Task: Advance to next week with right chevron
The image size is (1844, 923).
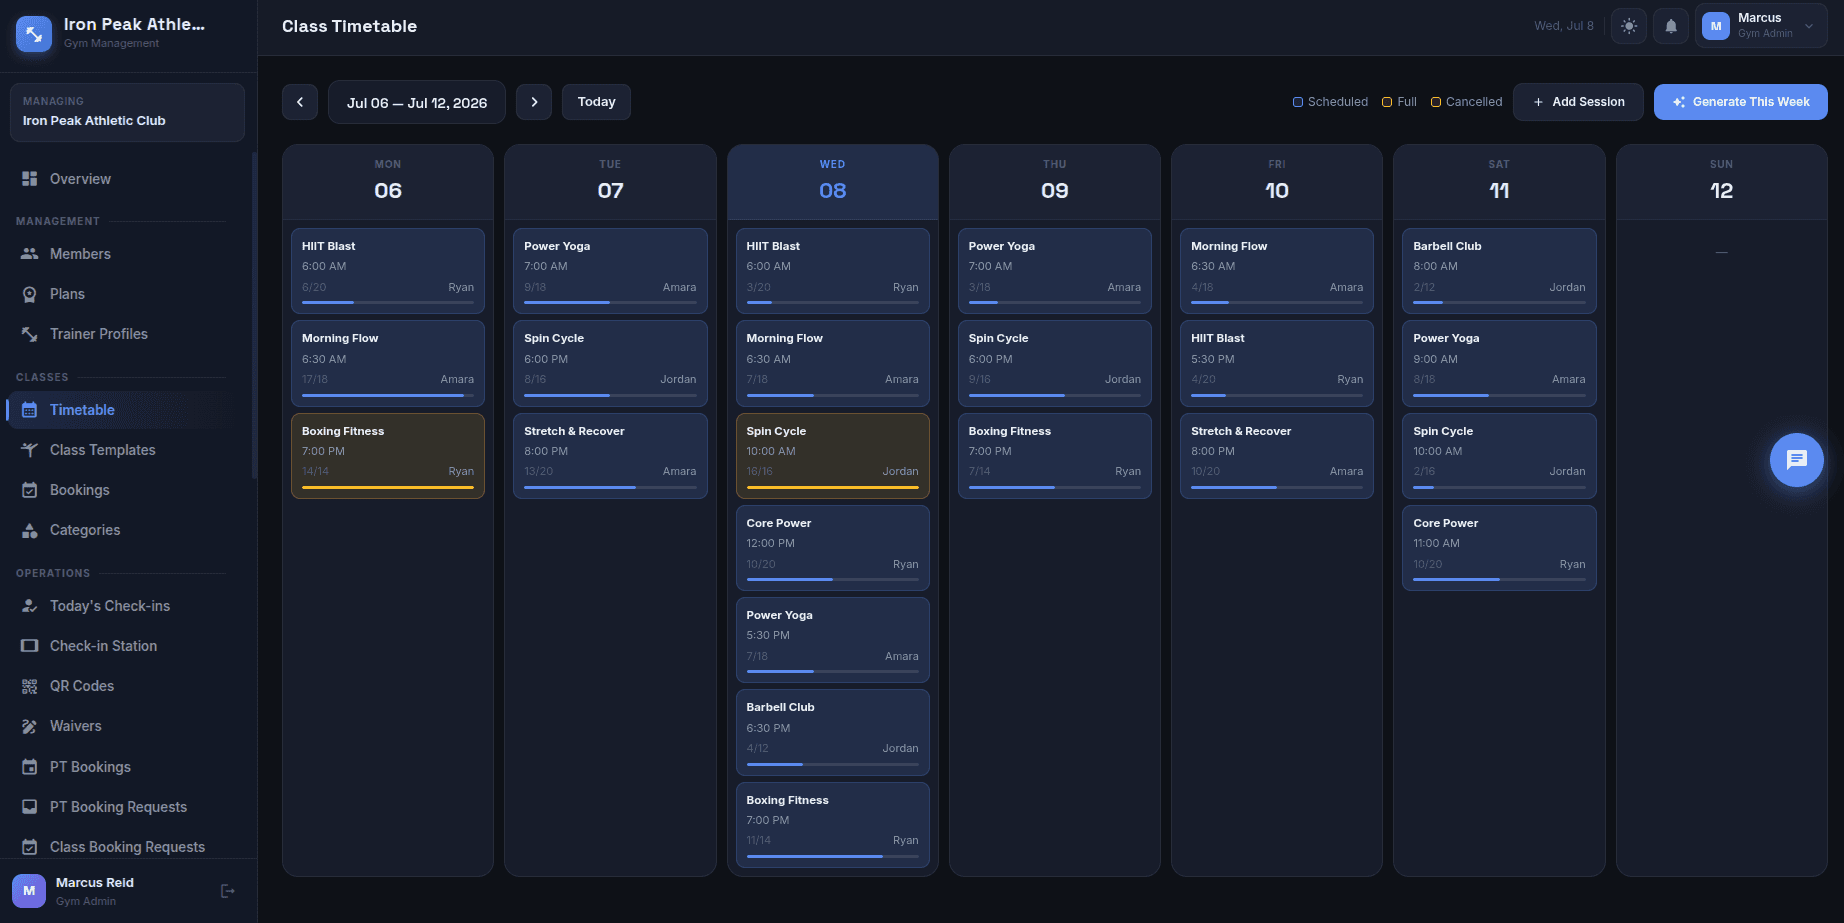Action: tap(534, 102)
